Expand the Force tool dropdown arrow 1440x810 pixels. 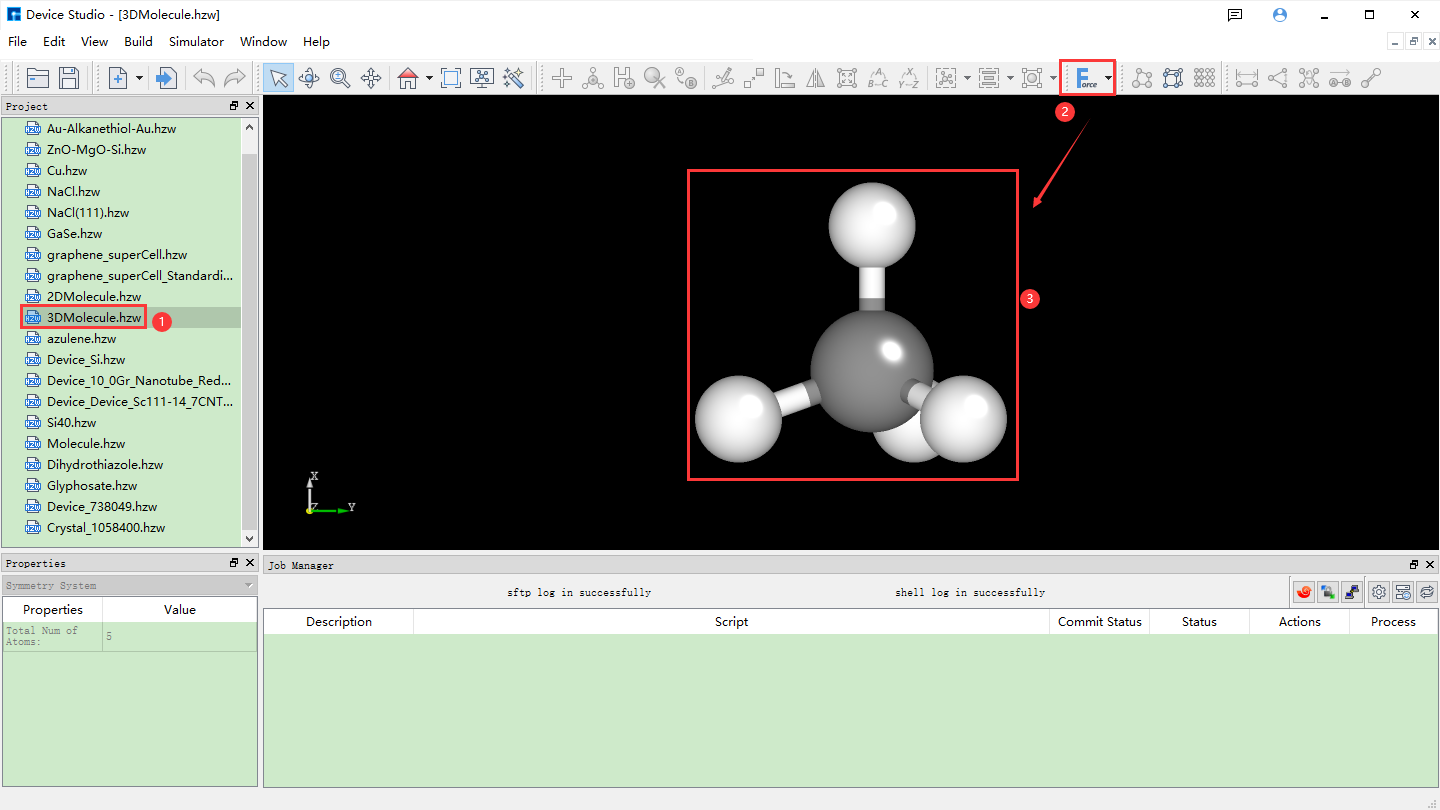[1108, 77]
